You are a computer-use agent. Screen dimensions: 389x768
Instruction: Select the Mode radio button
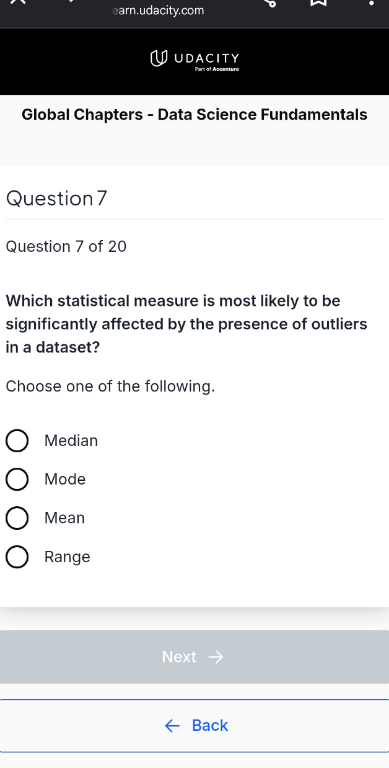point(17,480)
